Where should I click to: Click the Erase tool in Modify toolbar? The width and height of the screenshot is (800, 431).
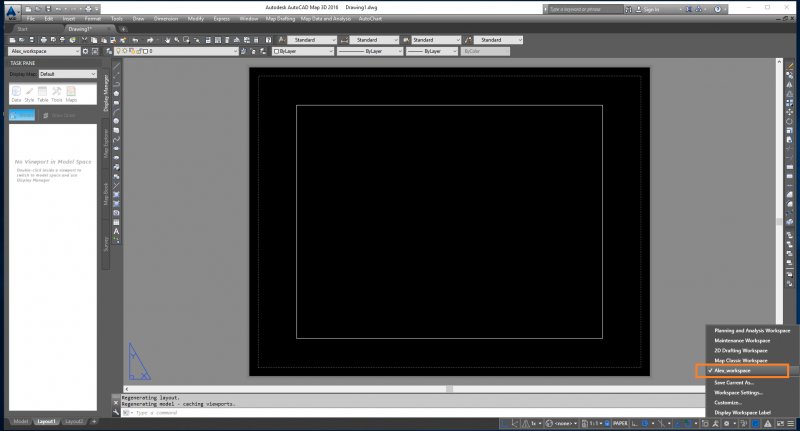coord(790,66)
